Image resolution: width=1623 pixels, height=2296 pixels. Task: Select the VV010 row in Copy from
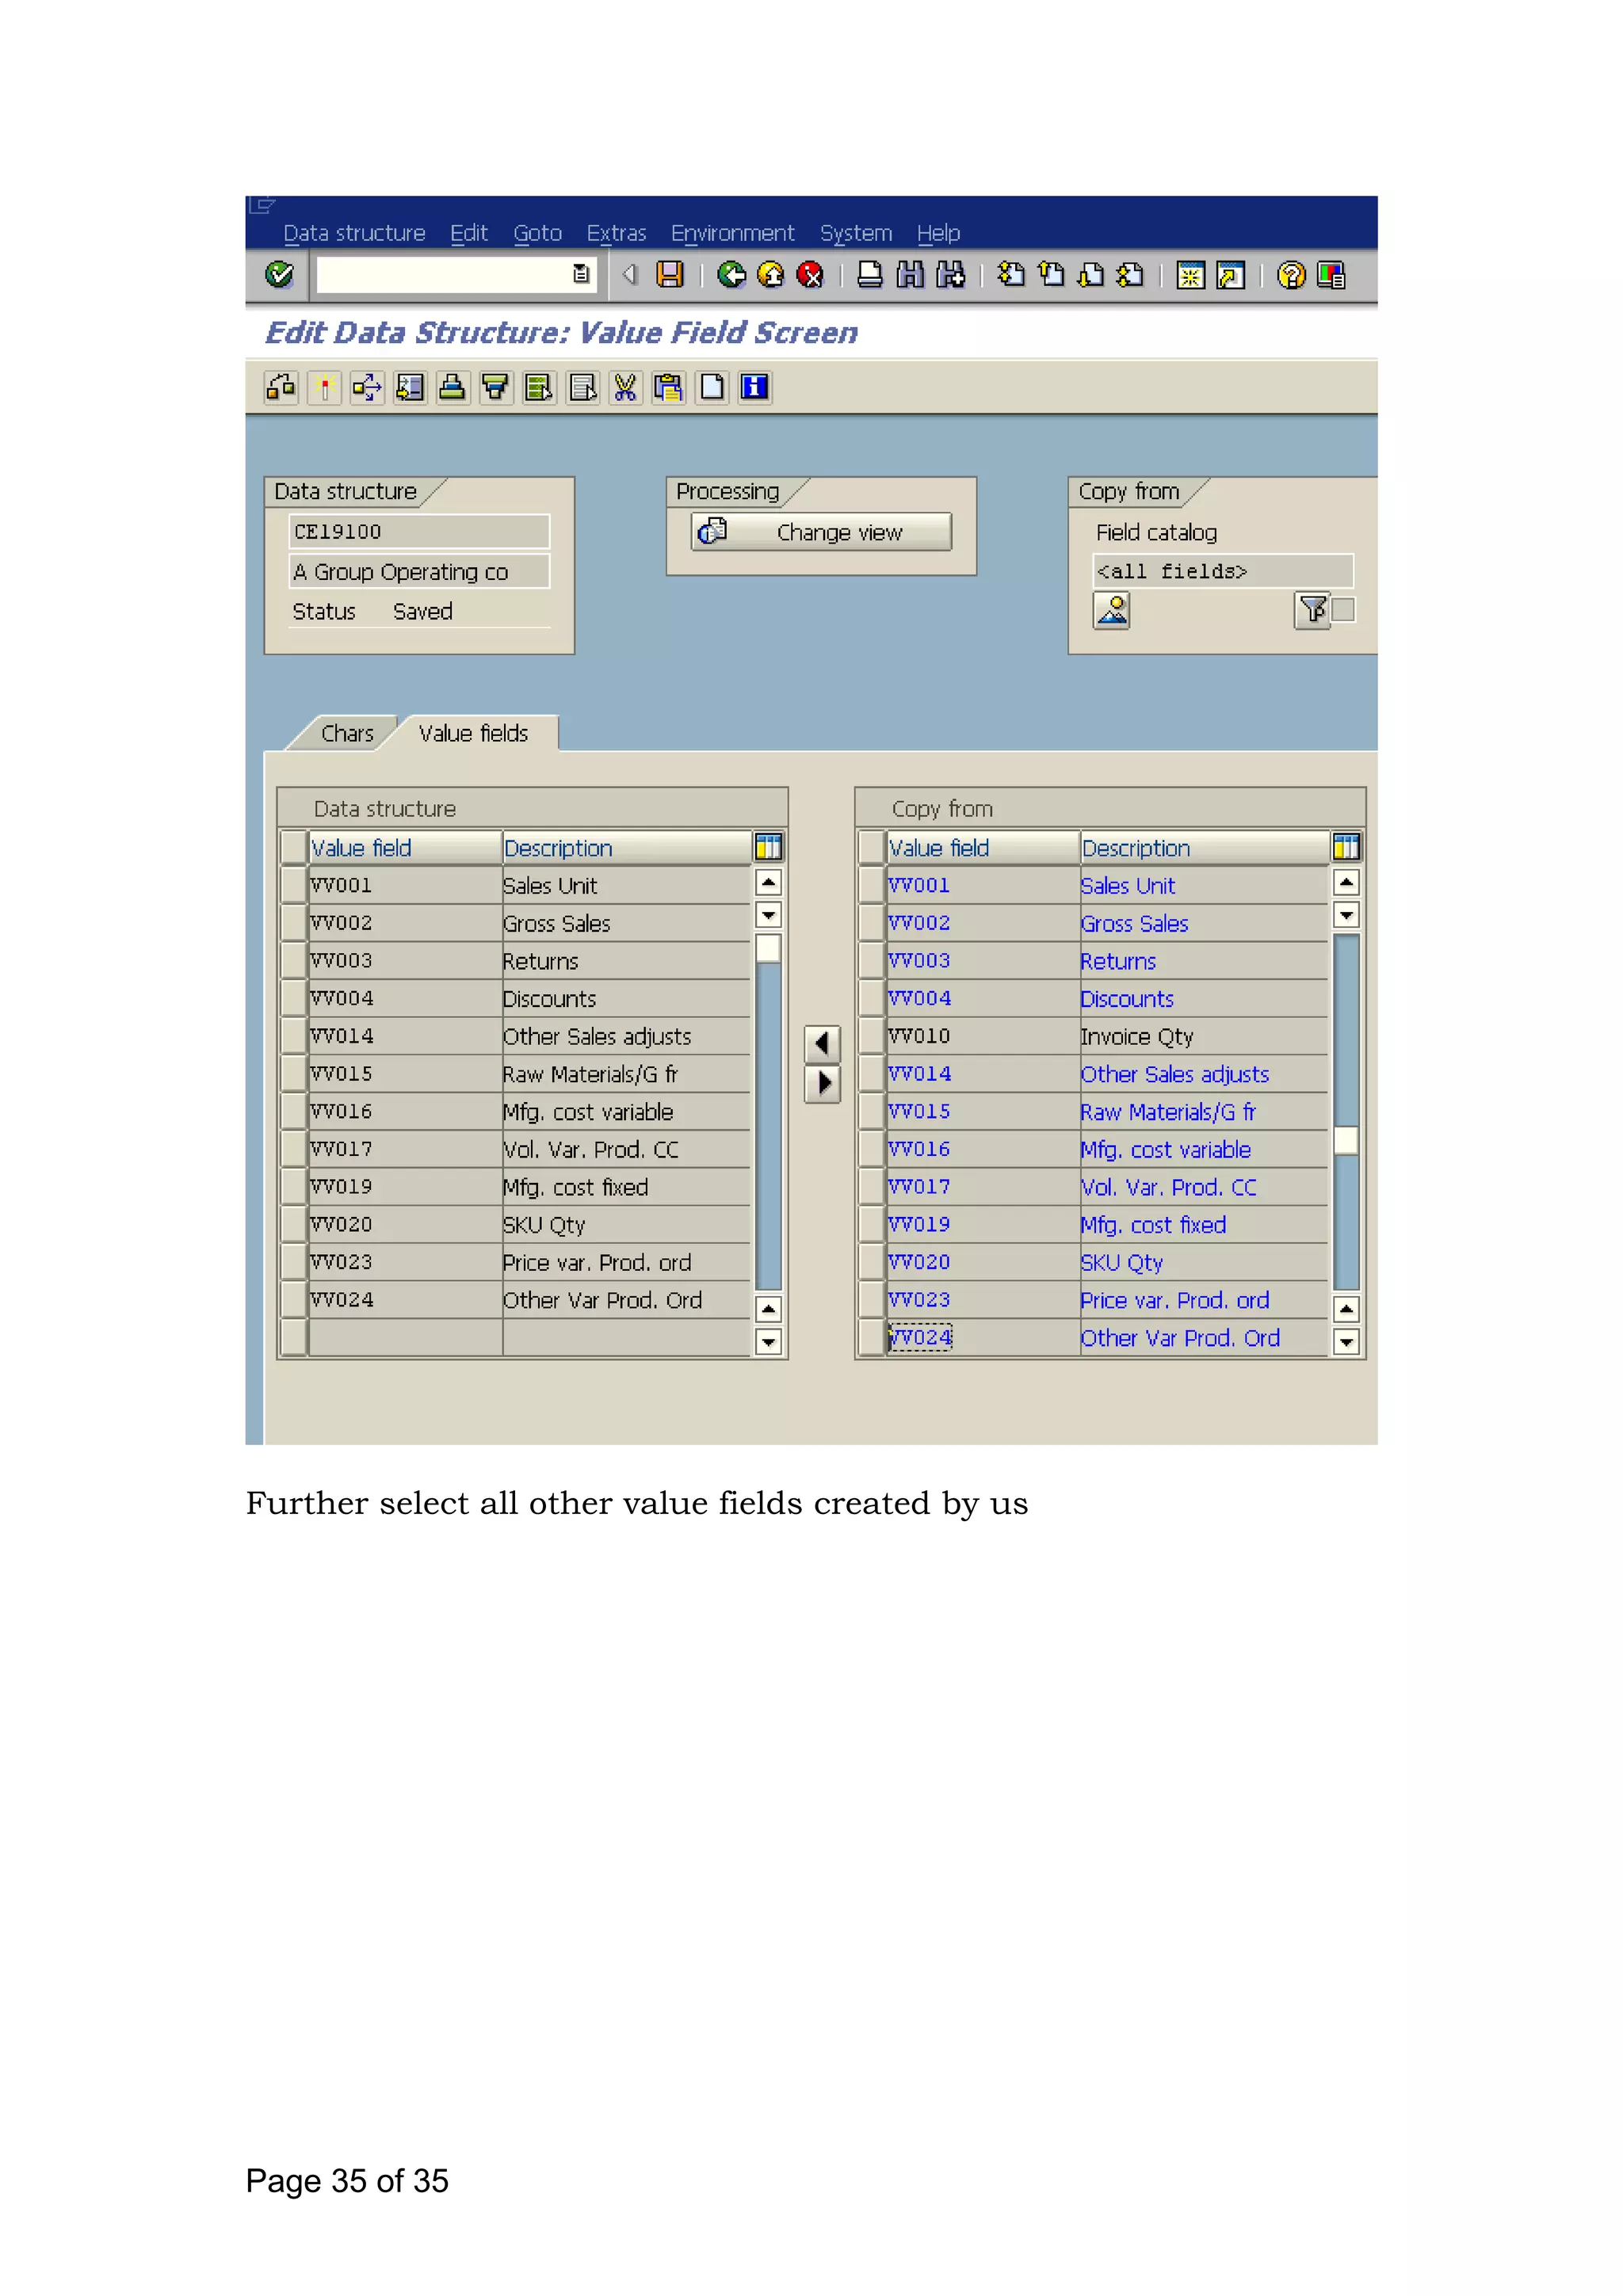click(x=872, y=1036)
